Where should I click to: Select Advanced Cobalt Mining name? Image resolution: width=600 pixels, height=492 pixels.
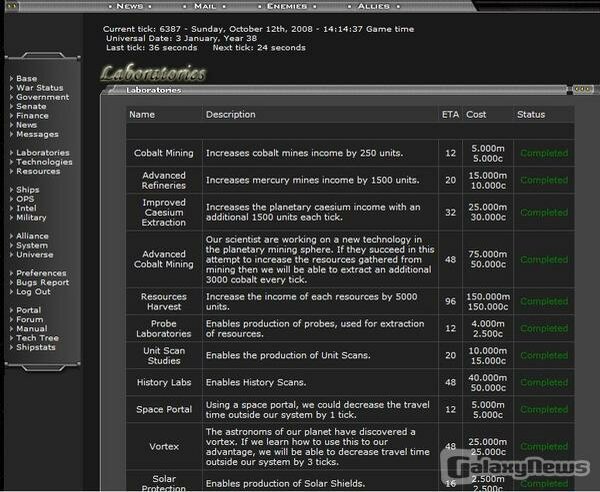[x=164, y=259]
